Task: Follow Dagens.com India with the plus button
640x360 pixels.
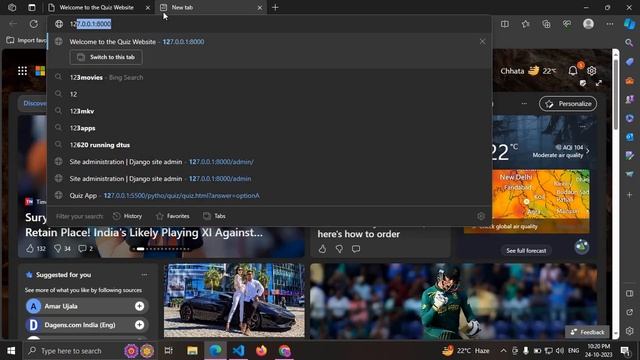Action: (x=139, y=325)
